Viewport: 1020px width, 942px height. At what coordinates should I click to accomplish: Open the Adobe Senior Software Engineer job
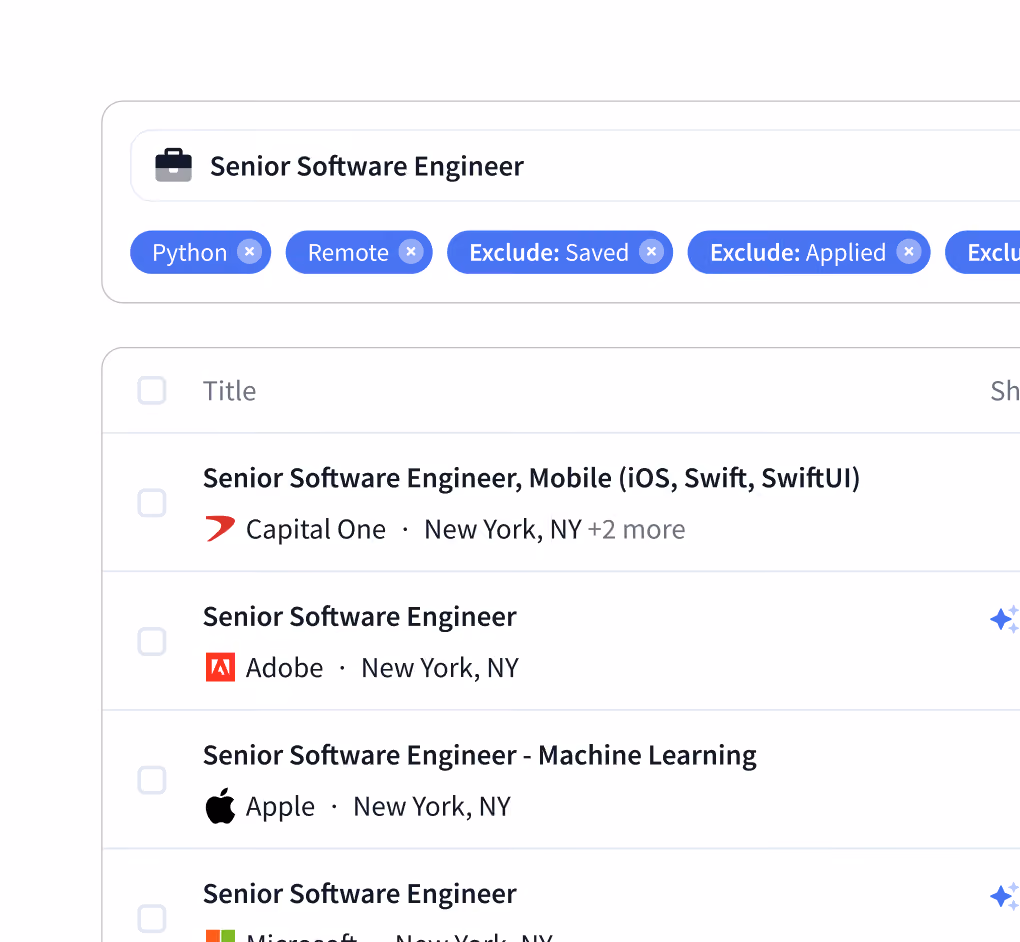[x=360, y=617]
